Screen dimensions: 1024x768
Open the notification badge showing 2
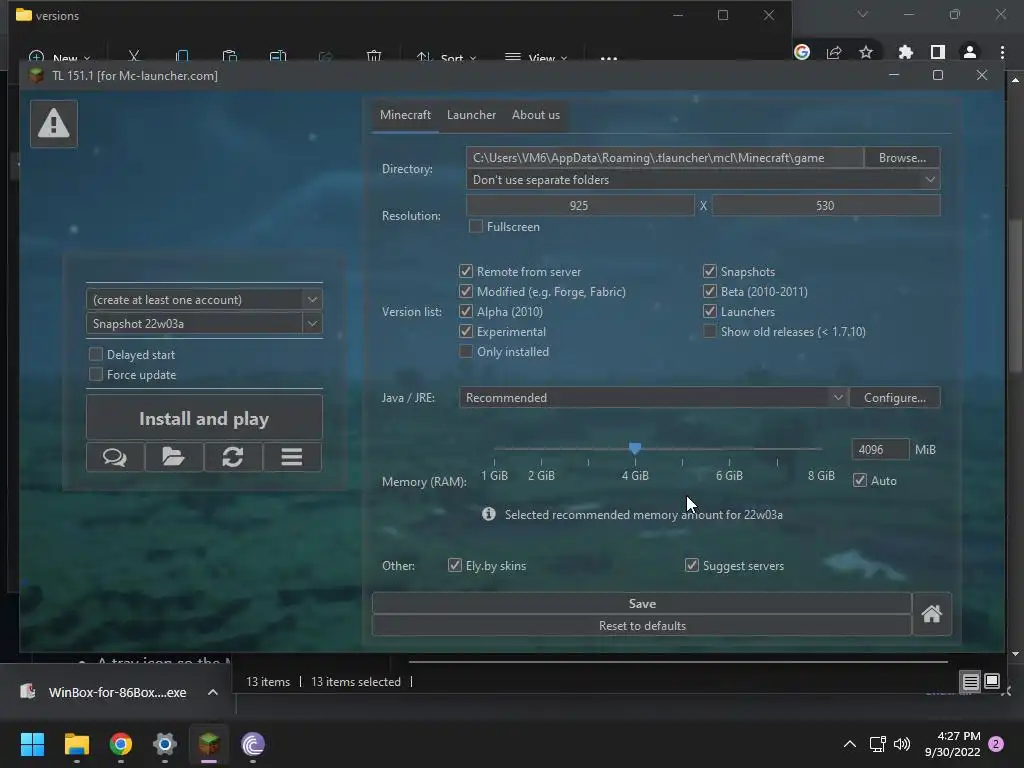pyautogui.click(x=996, y=744)
